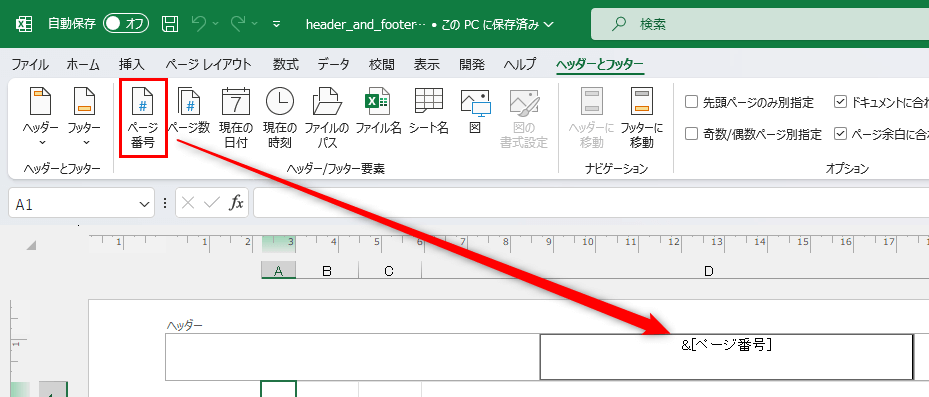This screenshot has height=397, width=929.
Task: Click the 検索 search box
Action: pos(760,24)
